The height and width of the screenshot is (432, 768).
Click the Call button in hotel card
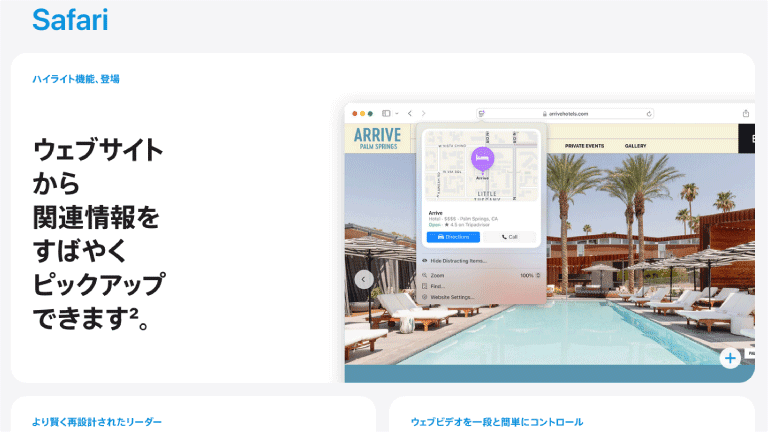tap(509, 237)
